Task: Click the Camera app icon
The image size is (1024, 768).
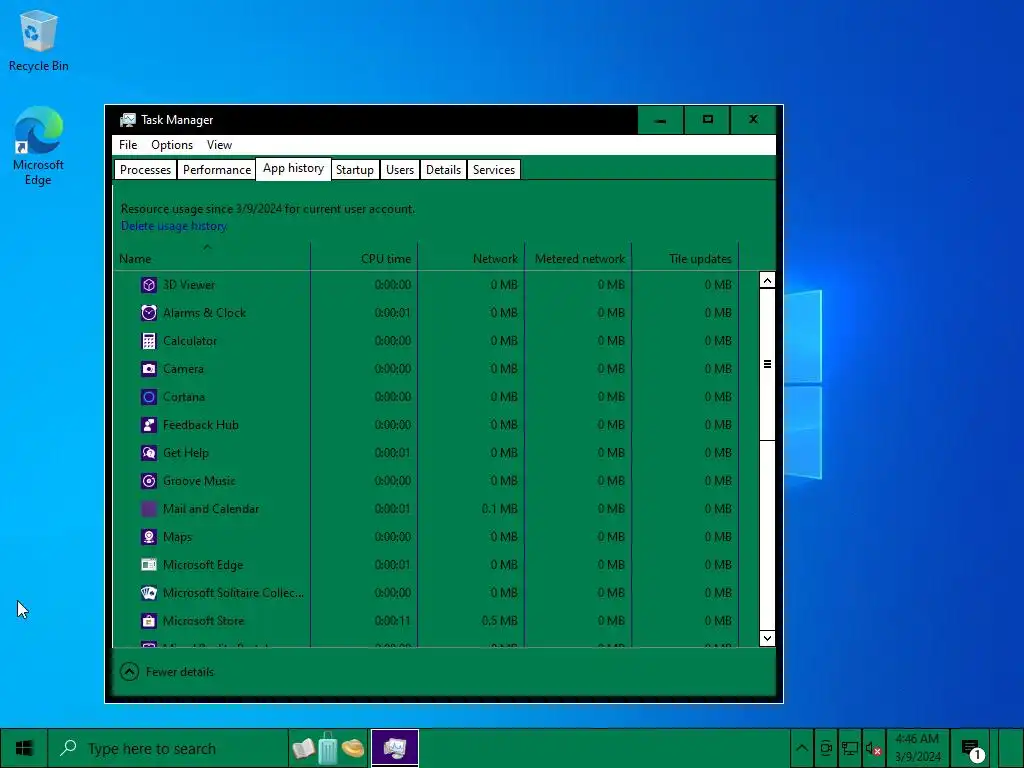Action: click(149, 369)
